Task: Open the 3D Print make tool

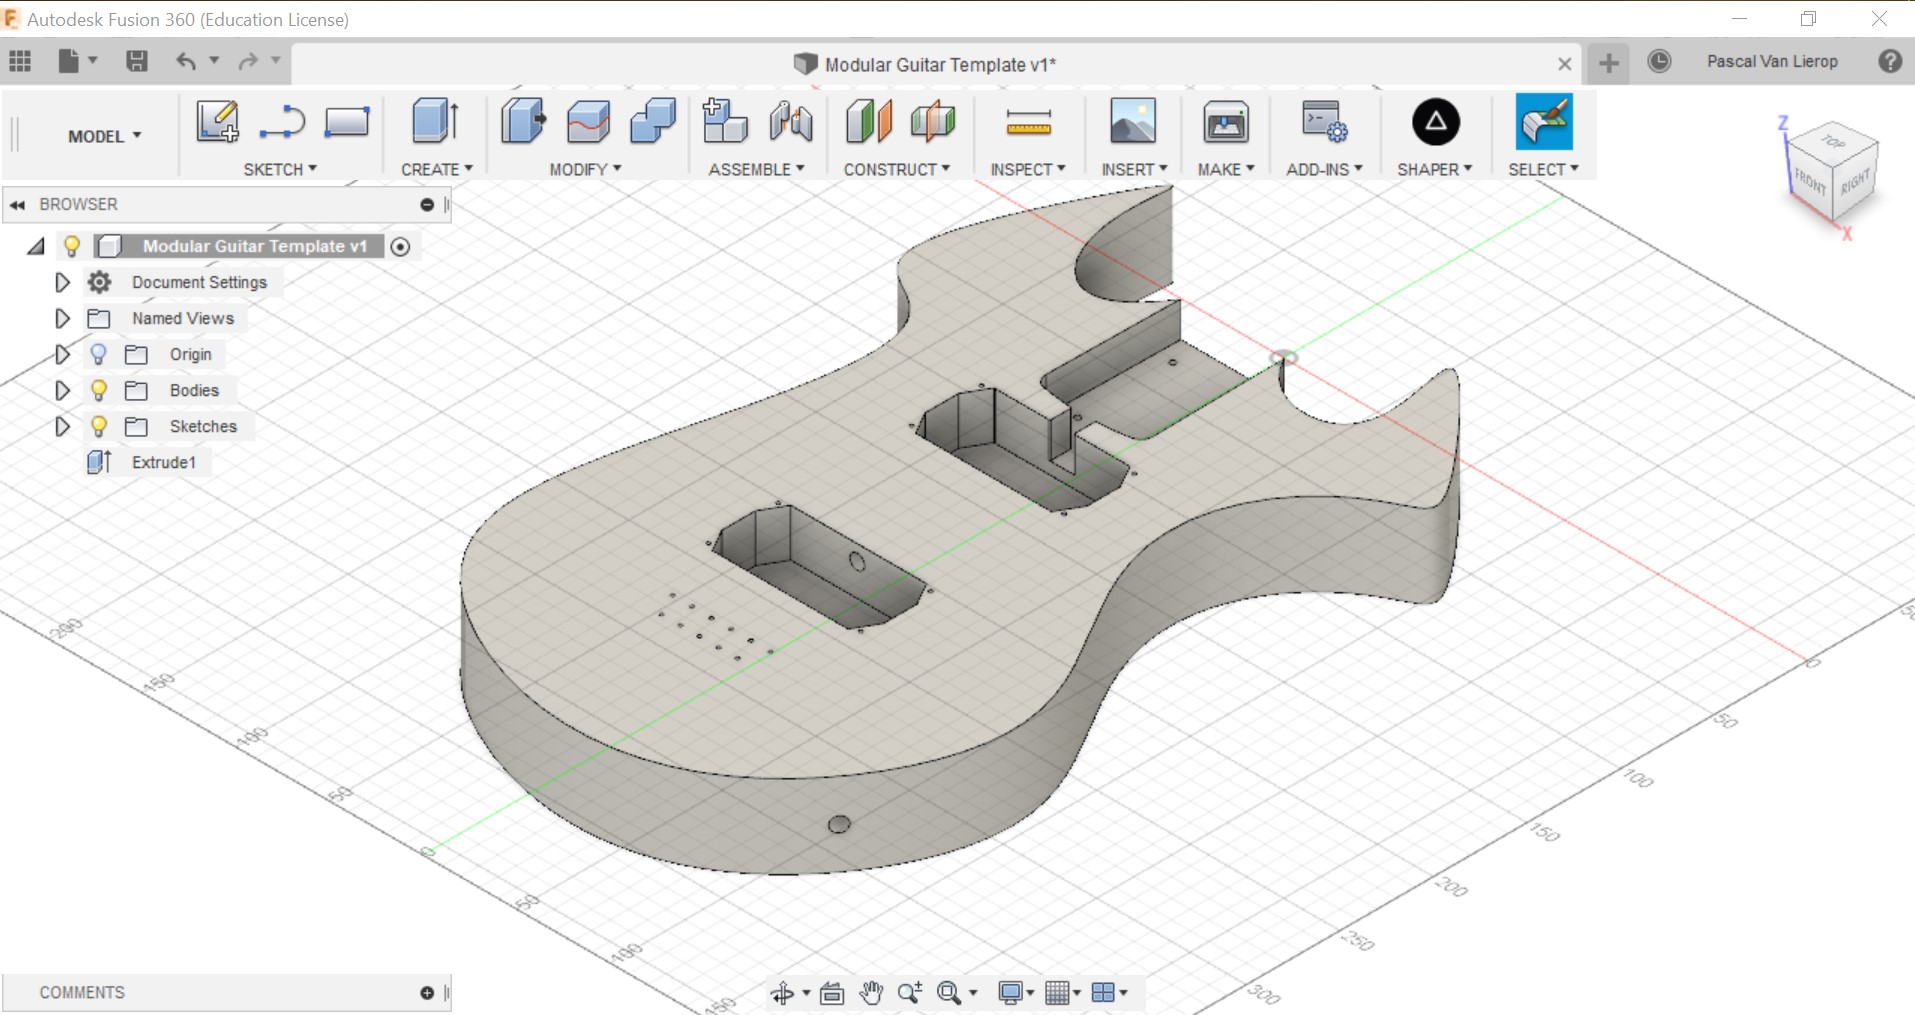Action: click(1226, 122)
